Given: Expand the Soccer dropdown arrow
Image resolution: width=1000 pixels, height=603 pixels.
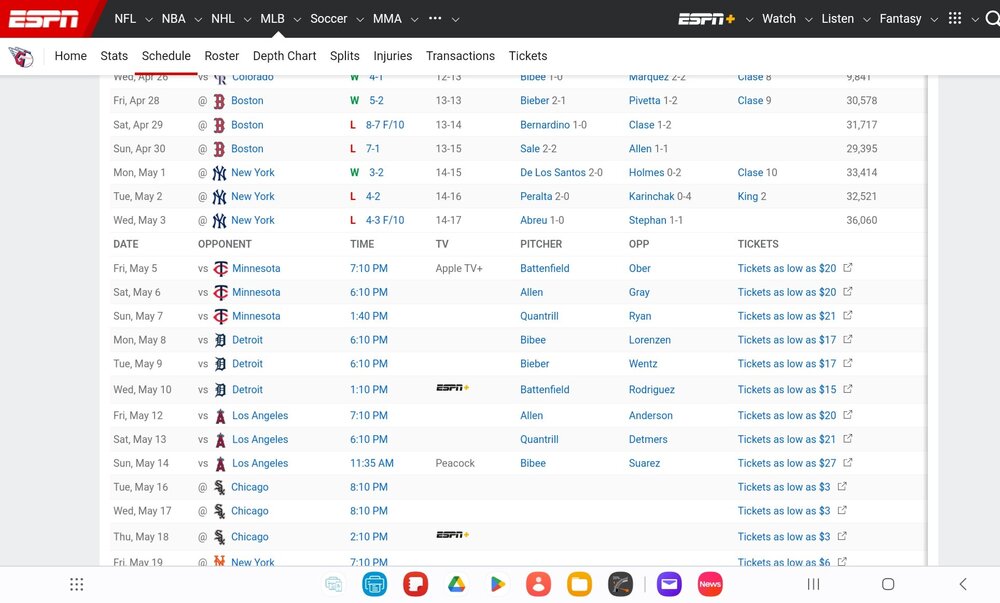Looking at the screenshot, I should click(x=360, y=20).
